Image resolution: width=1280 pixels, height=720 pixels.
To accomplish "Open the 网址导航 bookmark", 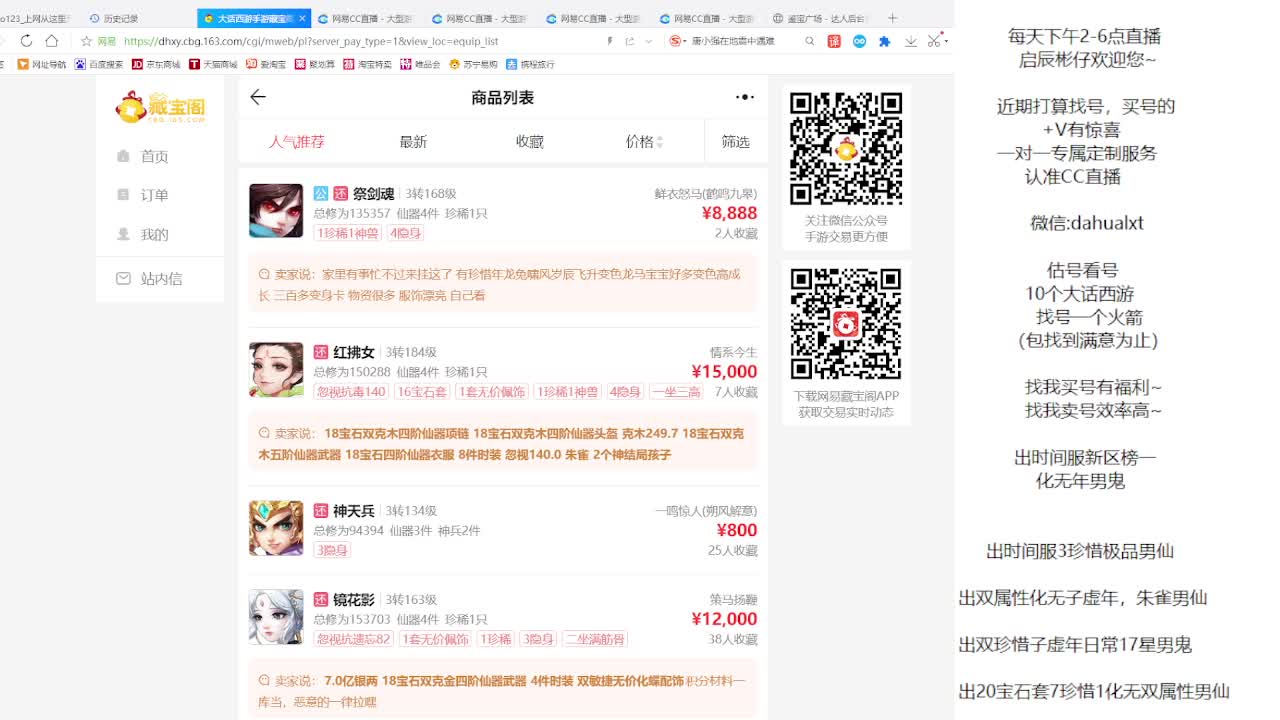I will pos(42,64).
